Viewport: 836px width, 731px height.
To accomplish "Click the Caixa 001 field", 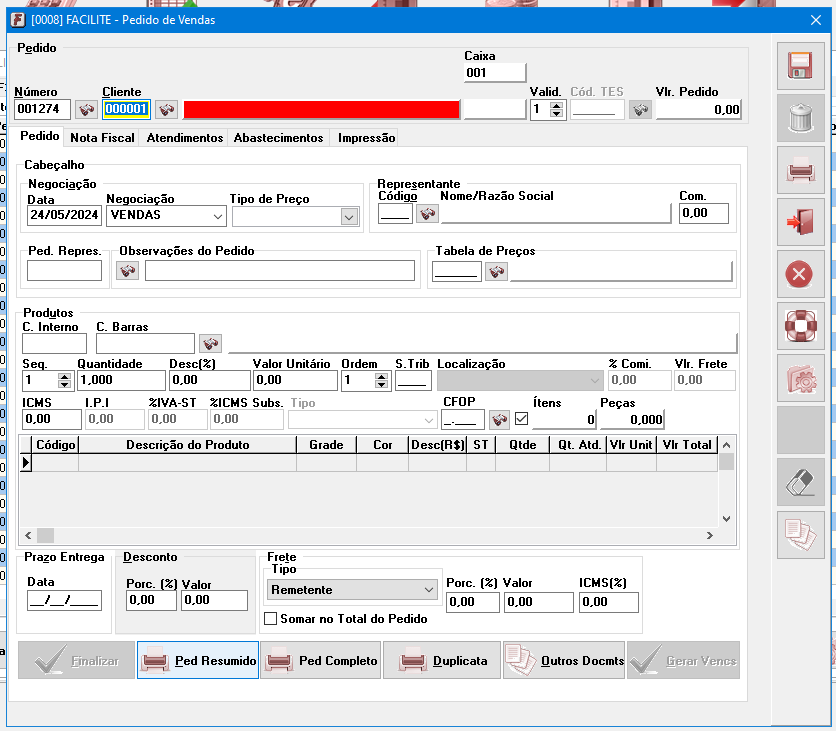I will click(x=495, y=73).
